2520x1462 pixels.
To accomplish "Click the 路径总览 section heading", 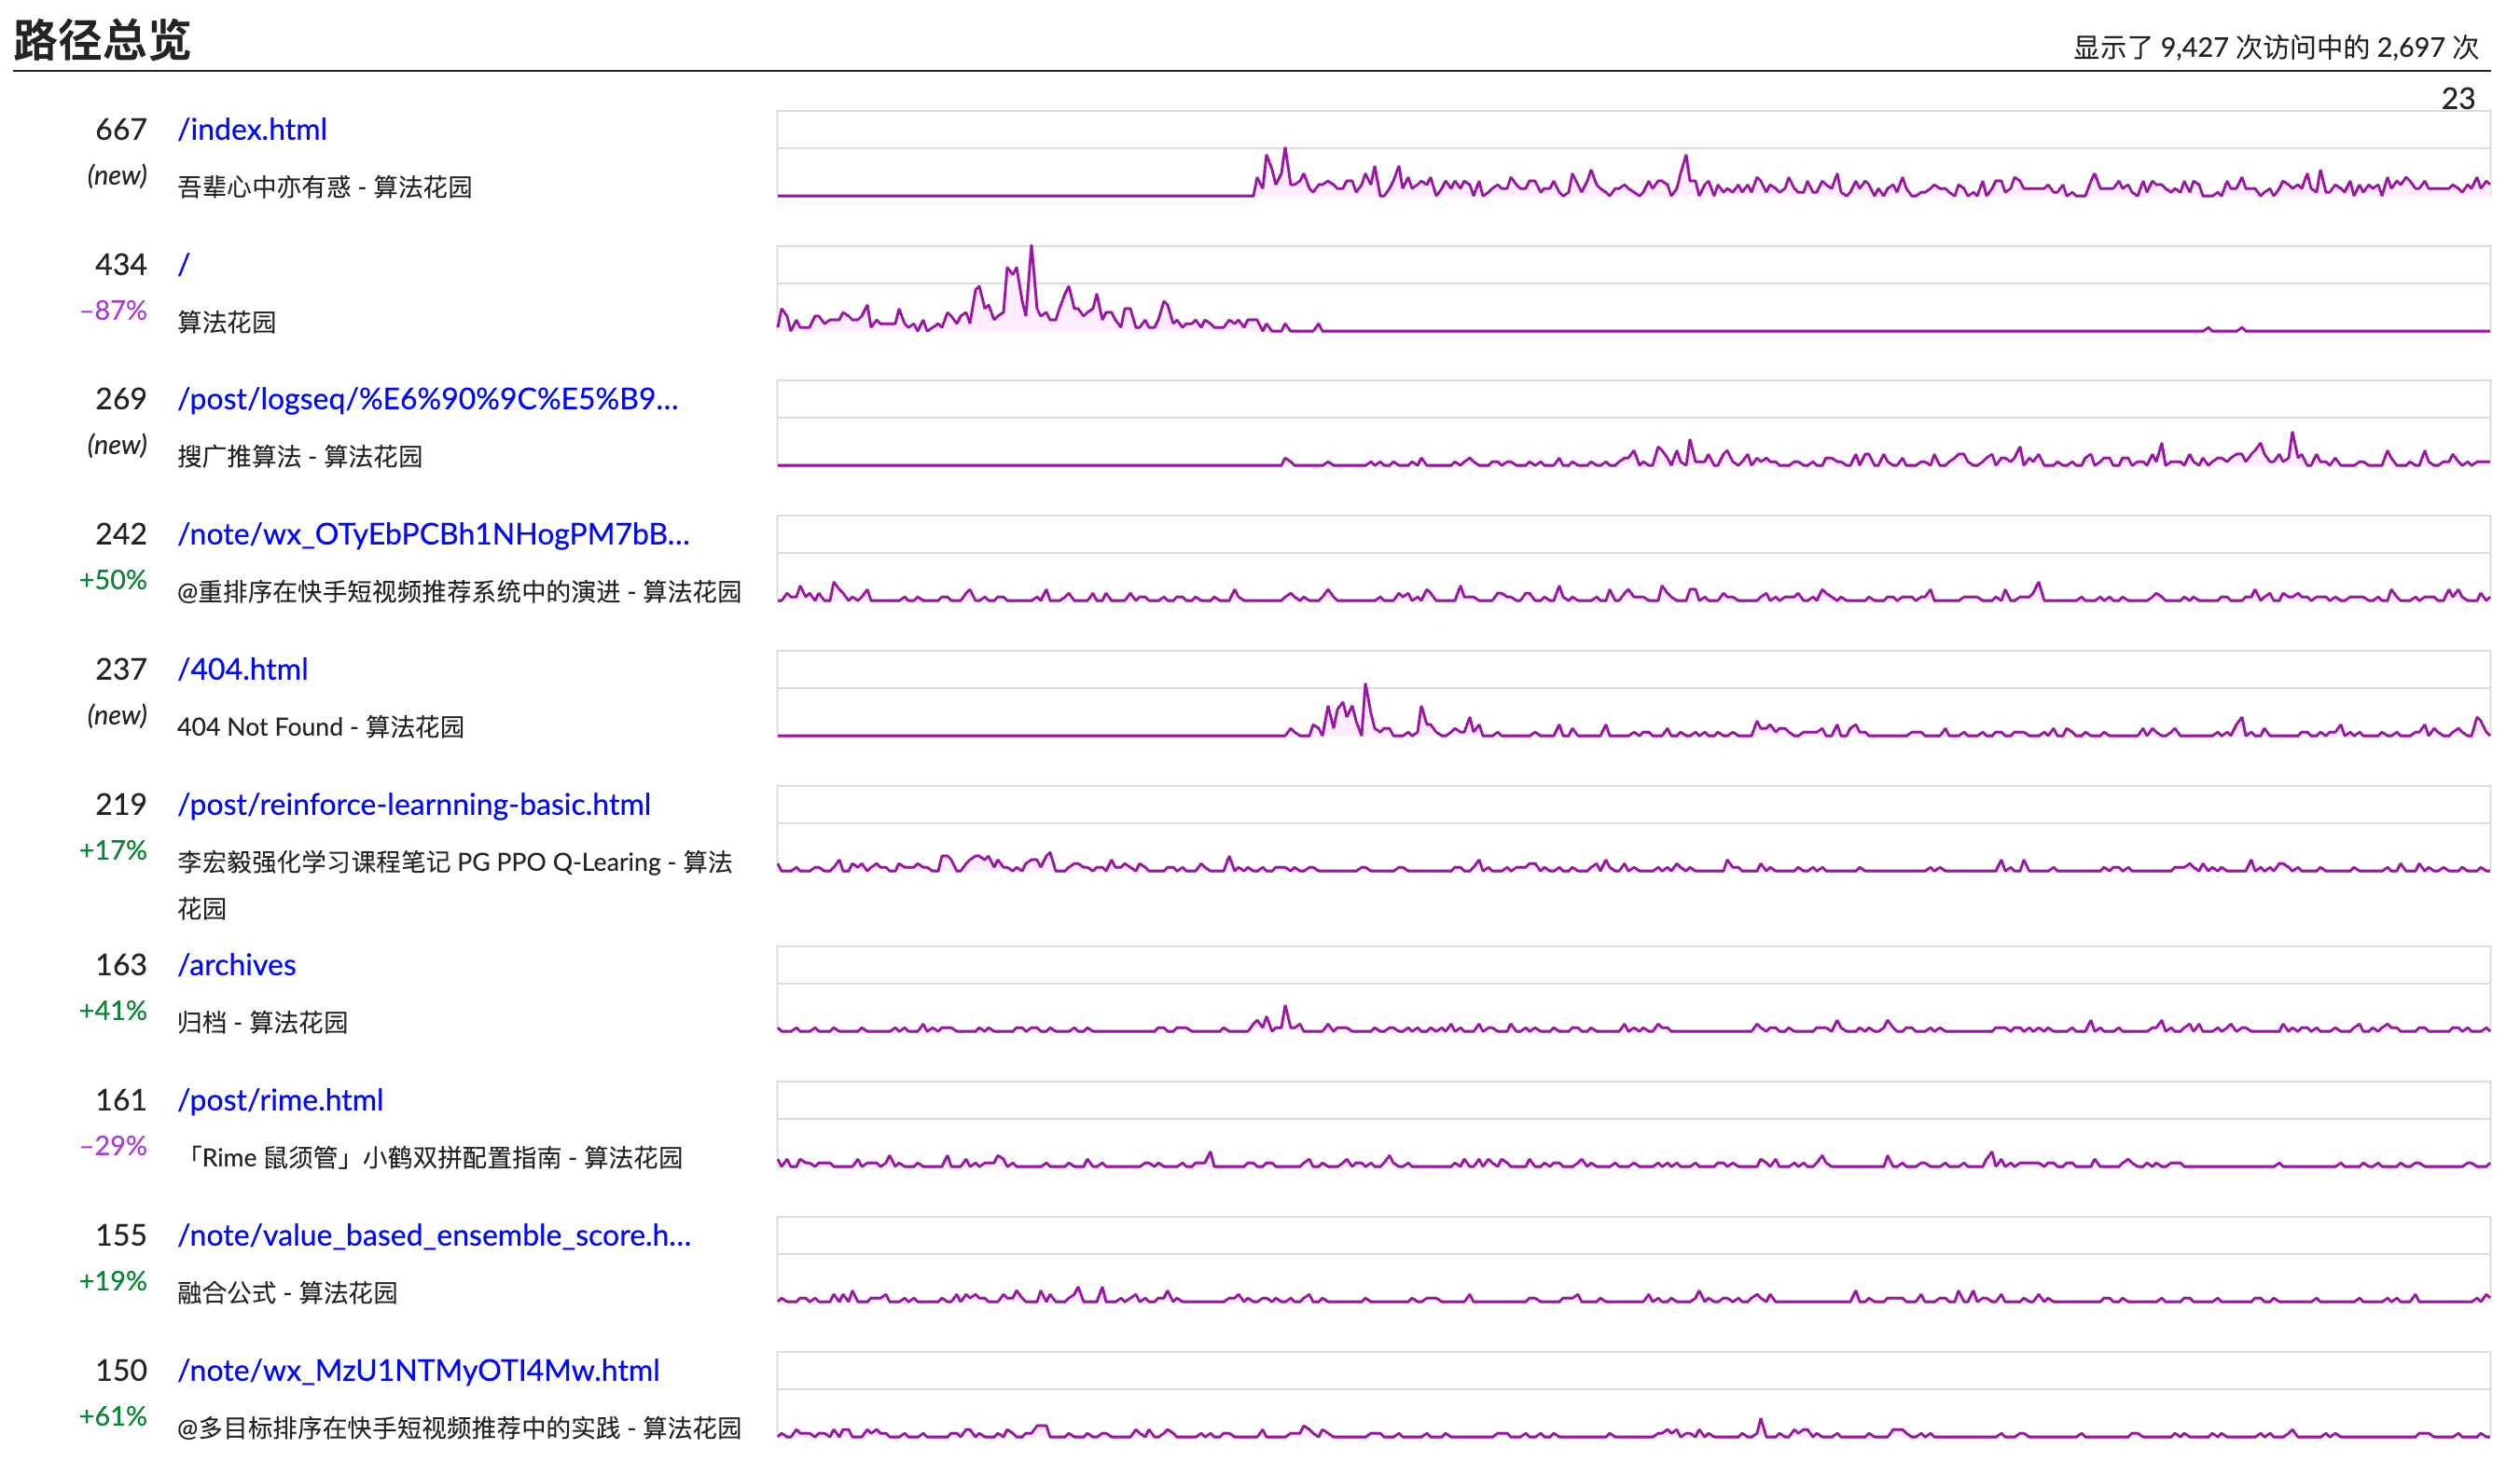I will point(102,41).
